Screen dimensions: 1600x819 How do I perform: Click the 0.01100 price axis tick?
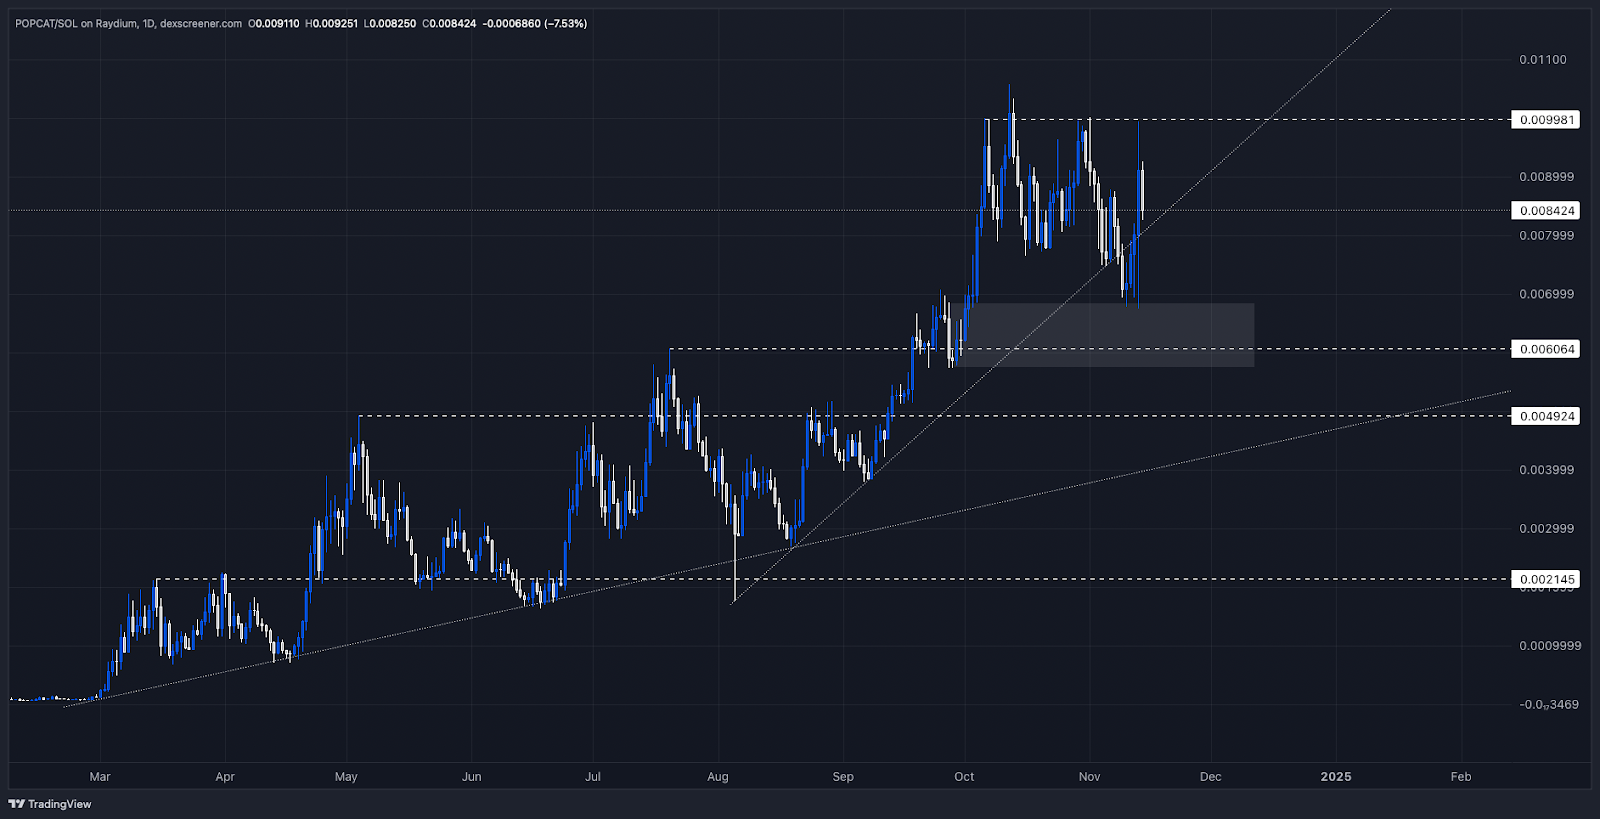(x=1542, y=60)
